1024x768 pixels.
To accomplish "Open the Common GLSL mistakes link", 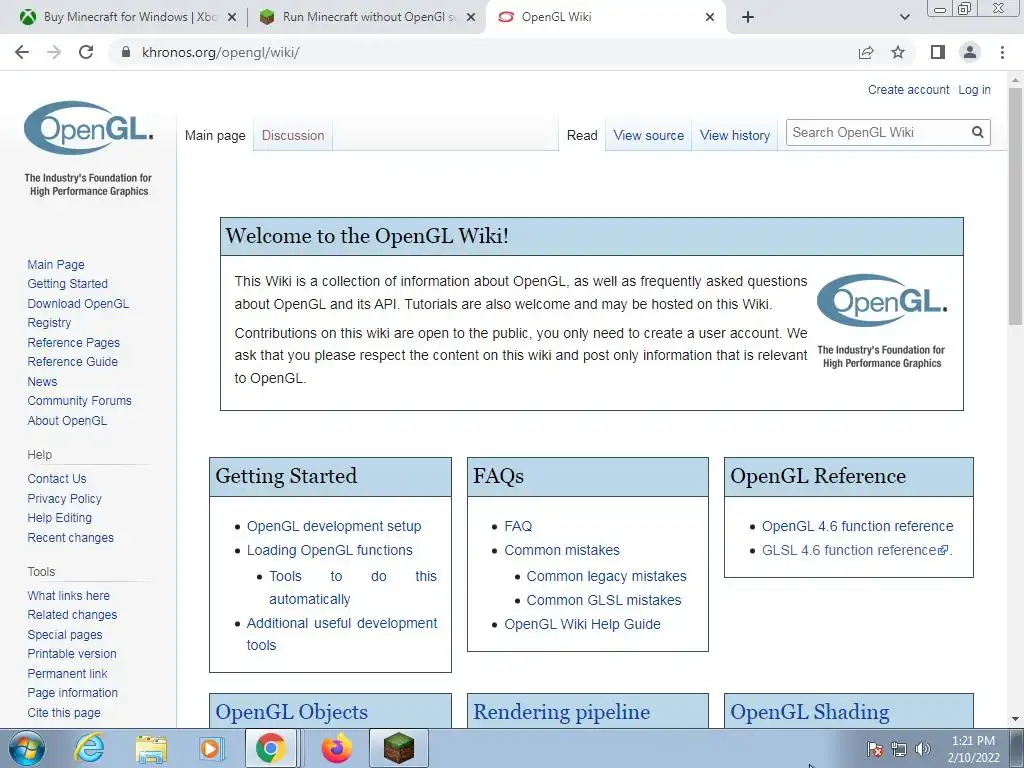I will click(603, 600).
